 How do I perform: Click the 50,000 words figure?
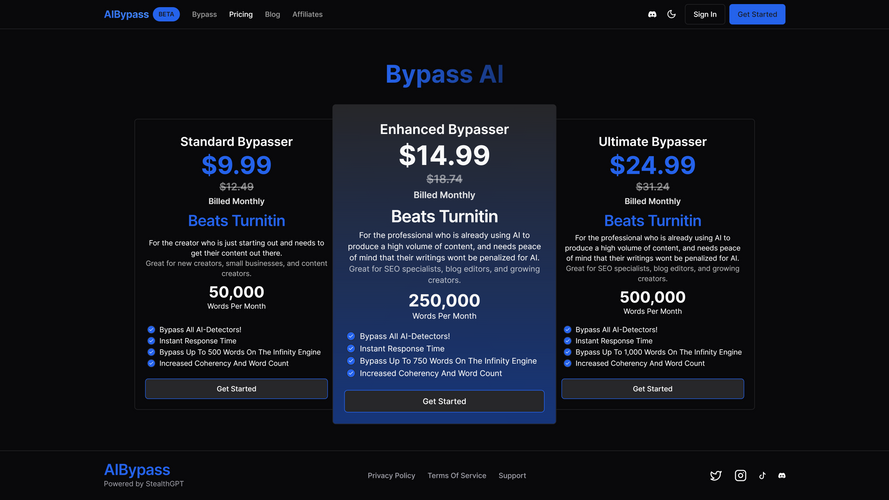[x=236, y=292]
